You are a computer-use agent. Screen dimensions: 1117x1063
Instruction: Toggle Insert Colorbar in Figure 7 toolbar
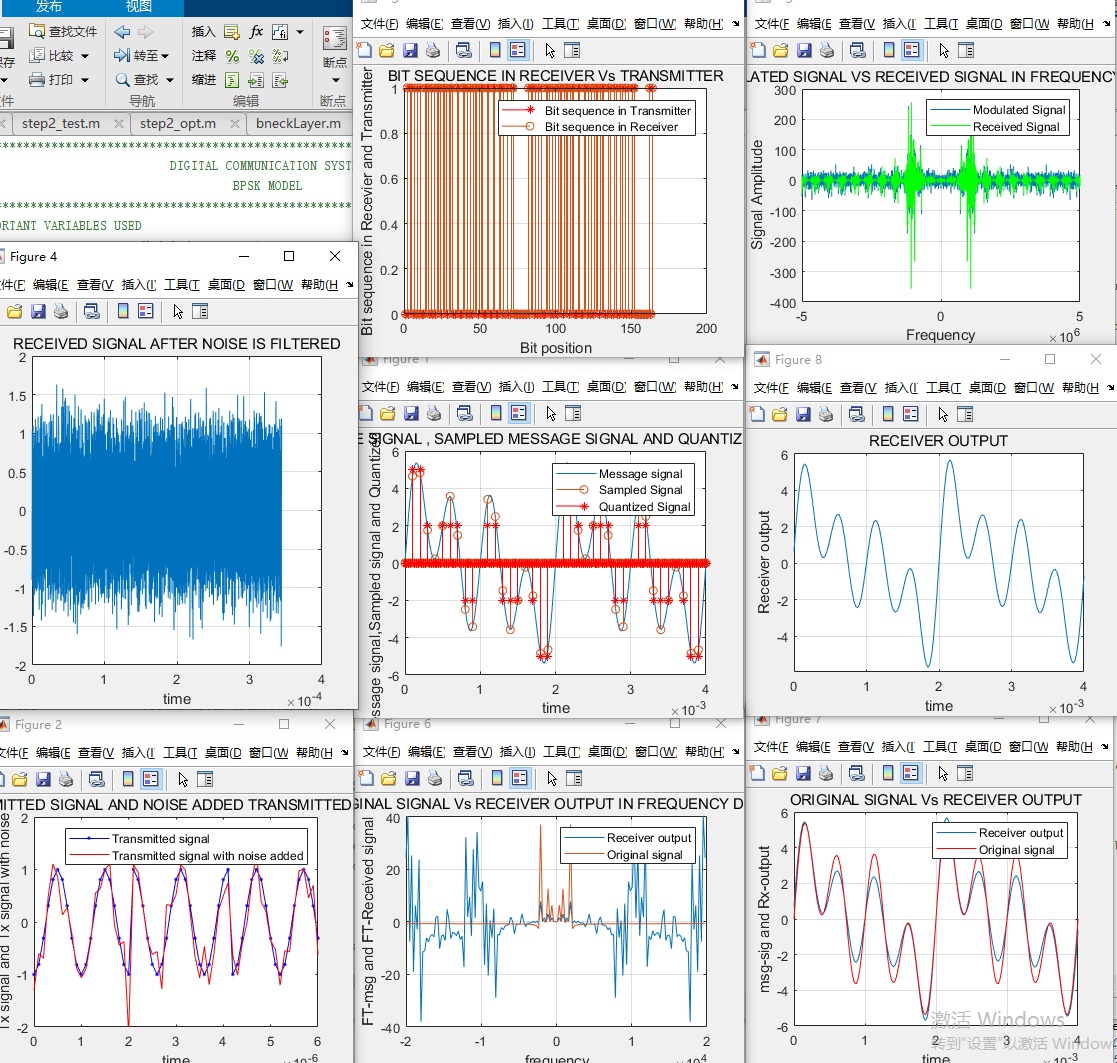[x=888, y=773]
